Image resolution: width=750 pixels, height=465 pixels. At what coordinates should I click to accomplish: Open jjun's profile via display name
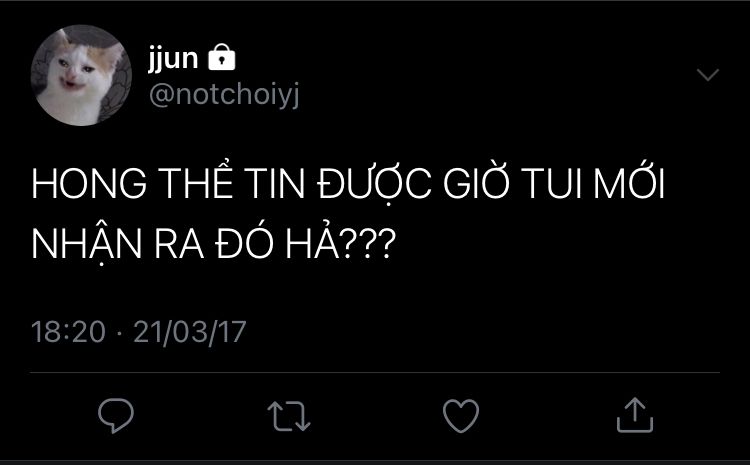point(173,60)
